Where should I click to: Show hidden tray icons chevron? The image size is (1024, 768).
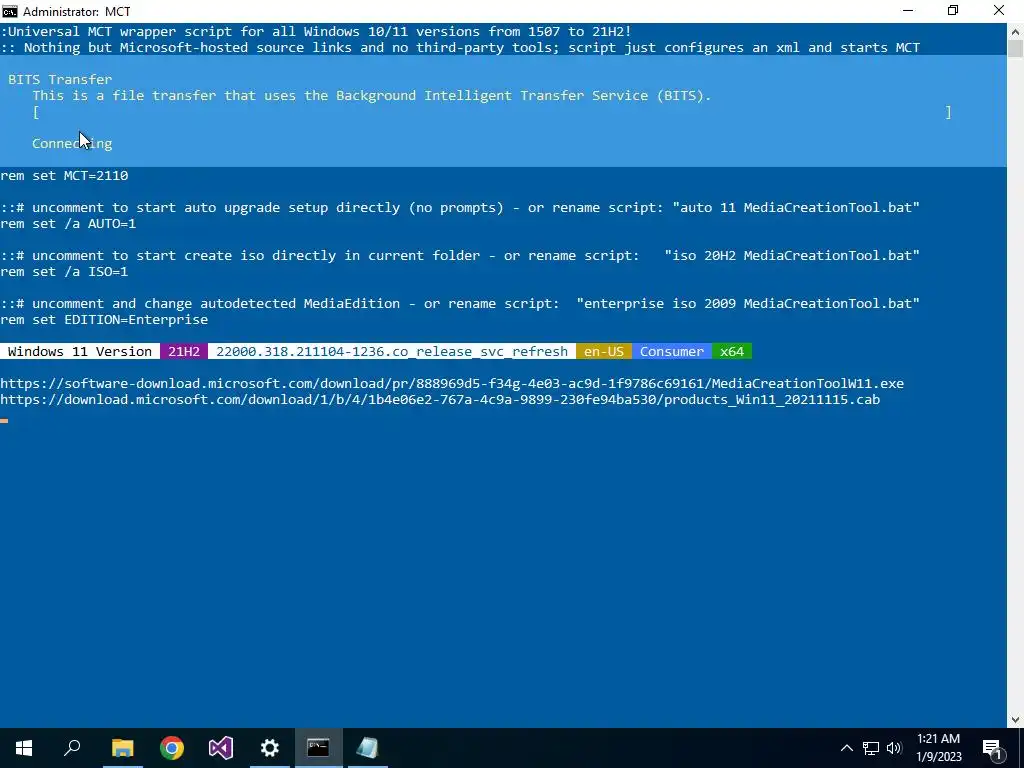point(846,748)
